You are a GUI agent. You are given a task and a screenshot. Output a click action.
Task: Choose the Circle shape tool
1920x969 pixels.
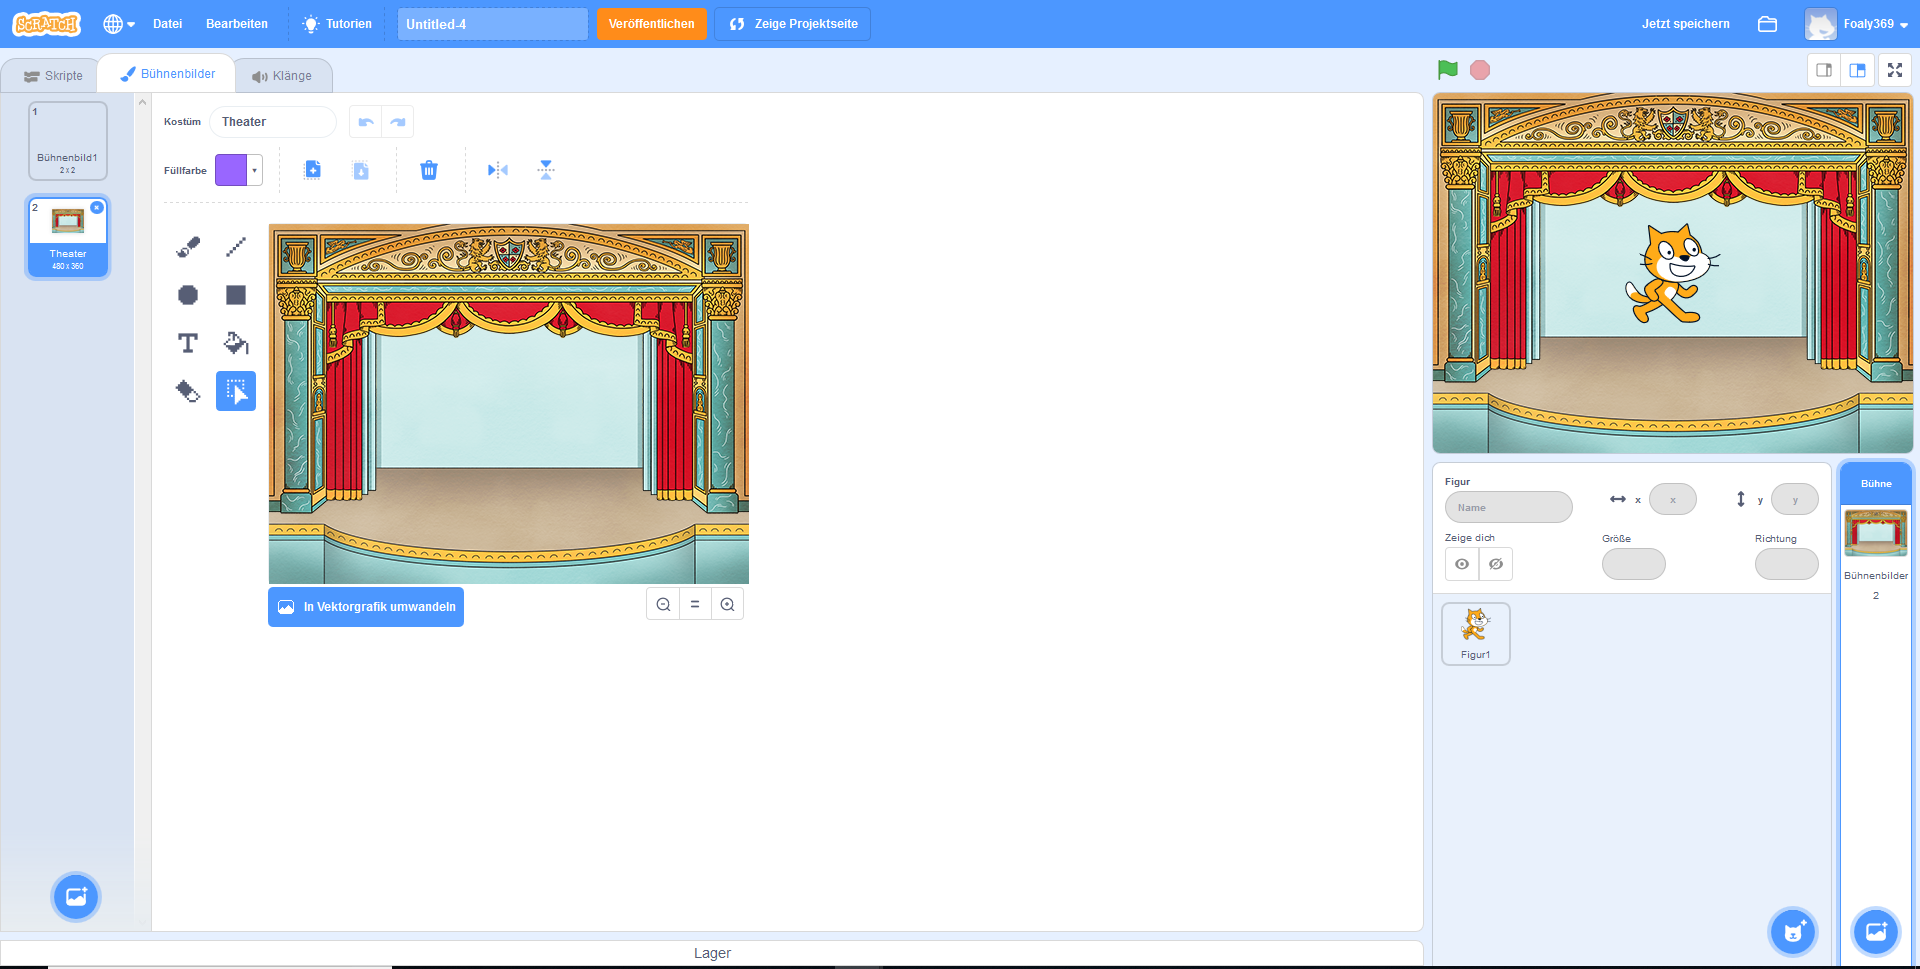pyautogui.click(x=188, y=295)
